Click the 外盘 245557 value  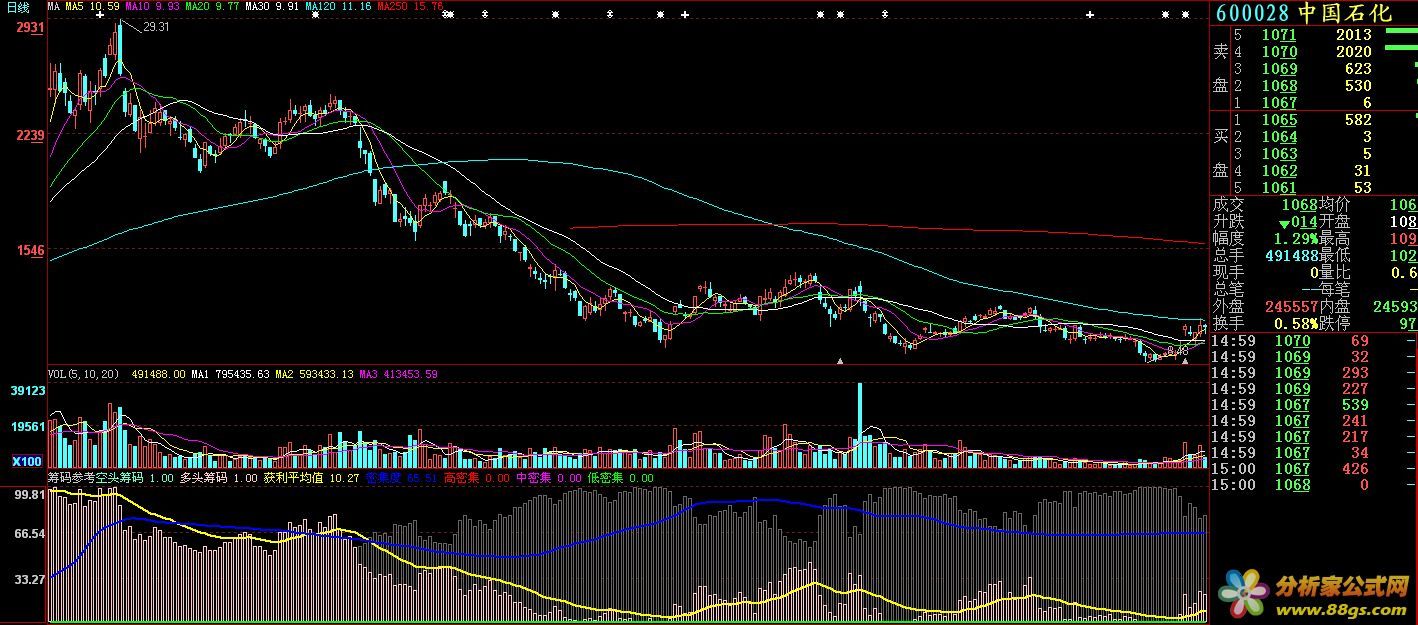point(1292,307)
